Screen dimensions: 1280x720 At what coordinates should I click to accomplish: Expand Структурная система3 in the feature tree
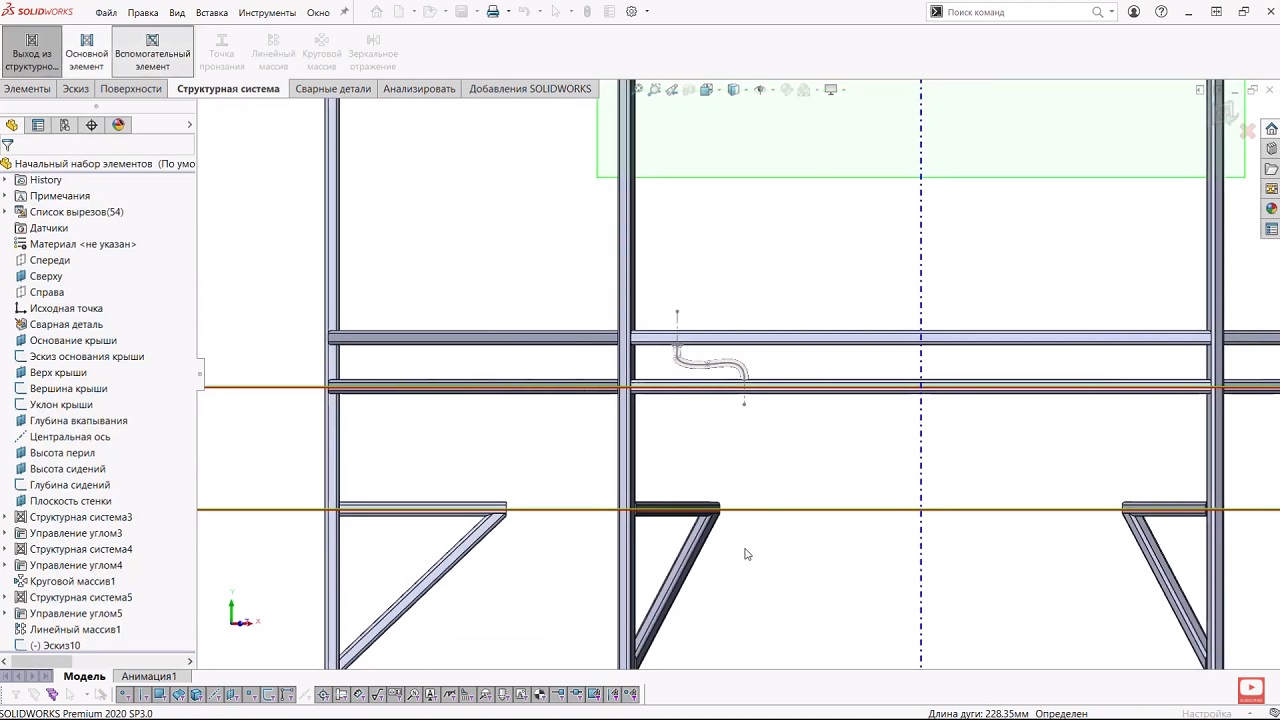pyautogui.click(x=6, y=517)
